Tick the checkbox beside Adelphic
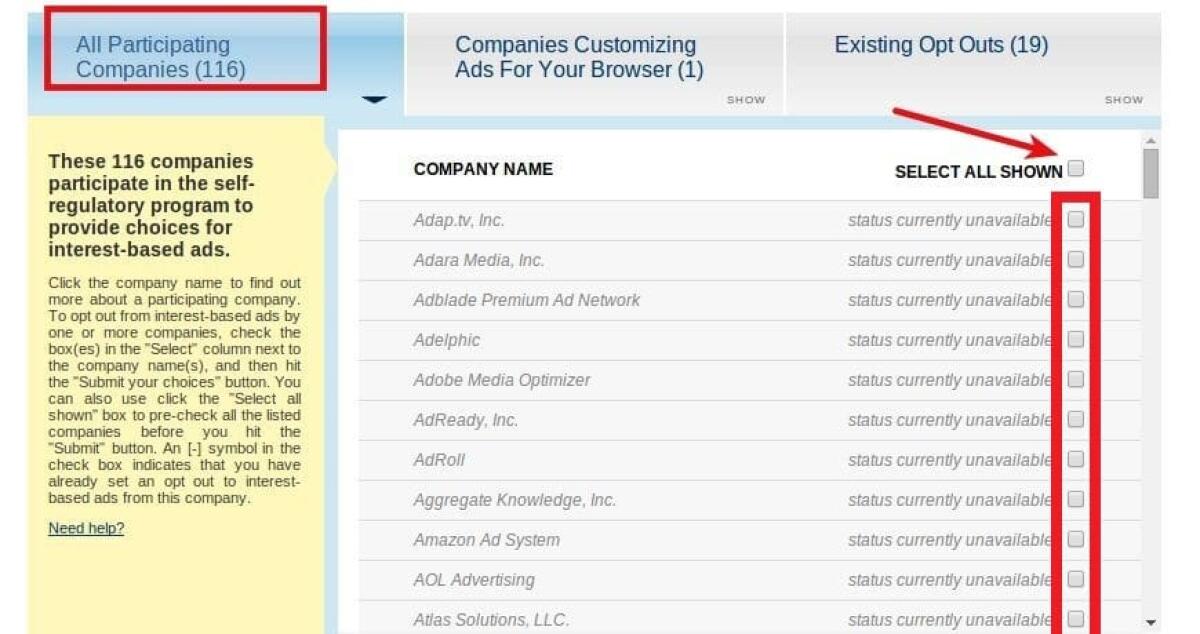This screenshot has width=1200, height=634. pyautogui.click(x=1075, y=339)
